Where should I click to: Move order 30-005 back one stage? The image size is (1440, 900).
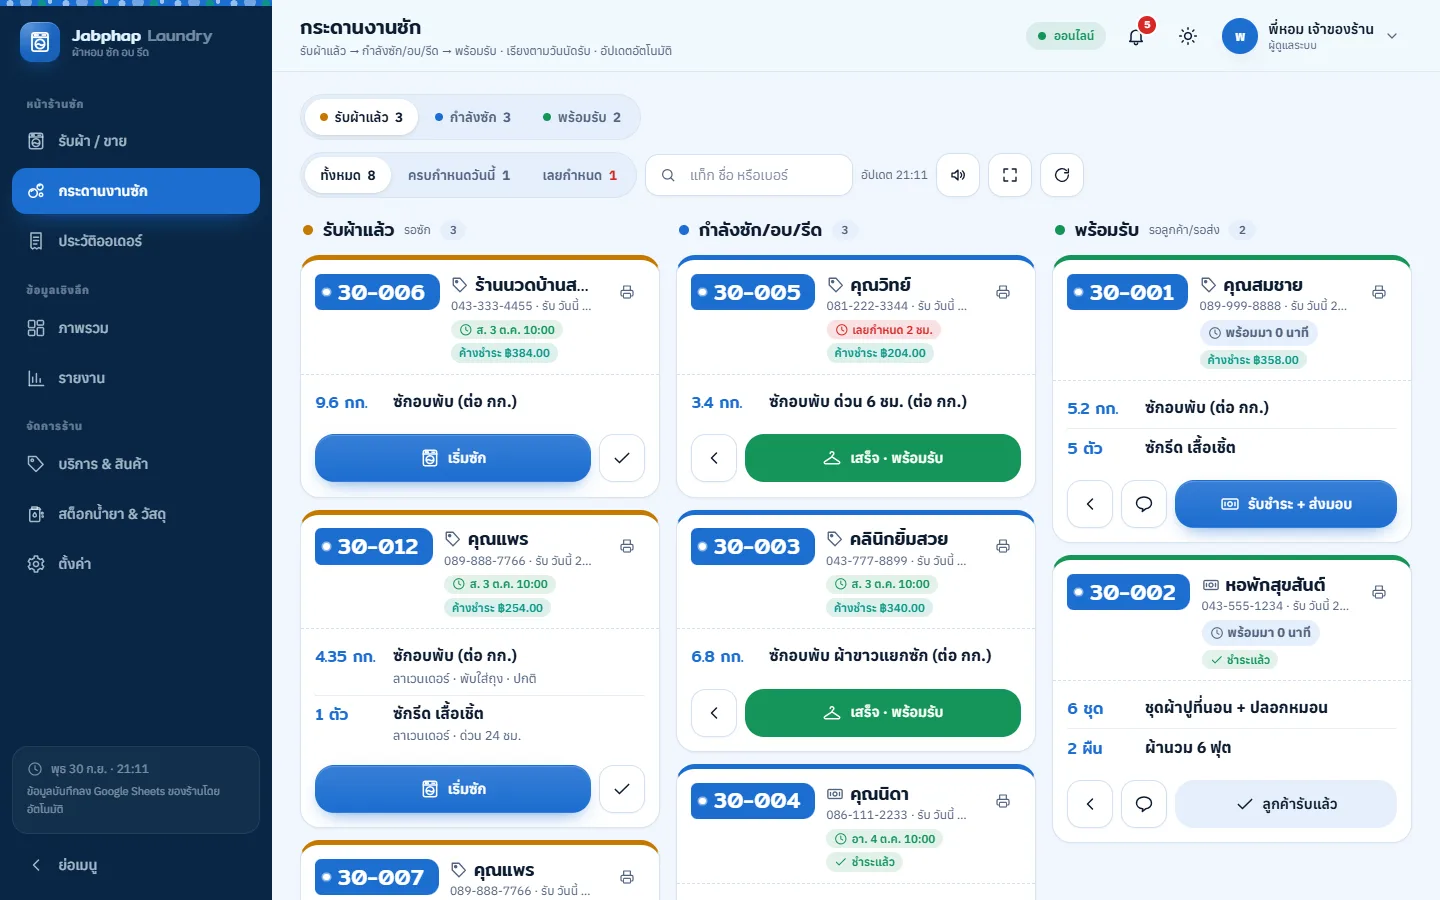pos(714,458)
